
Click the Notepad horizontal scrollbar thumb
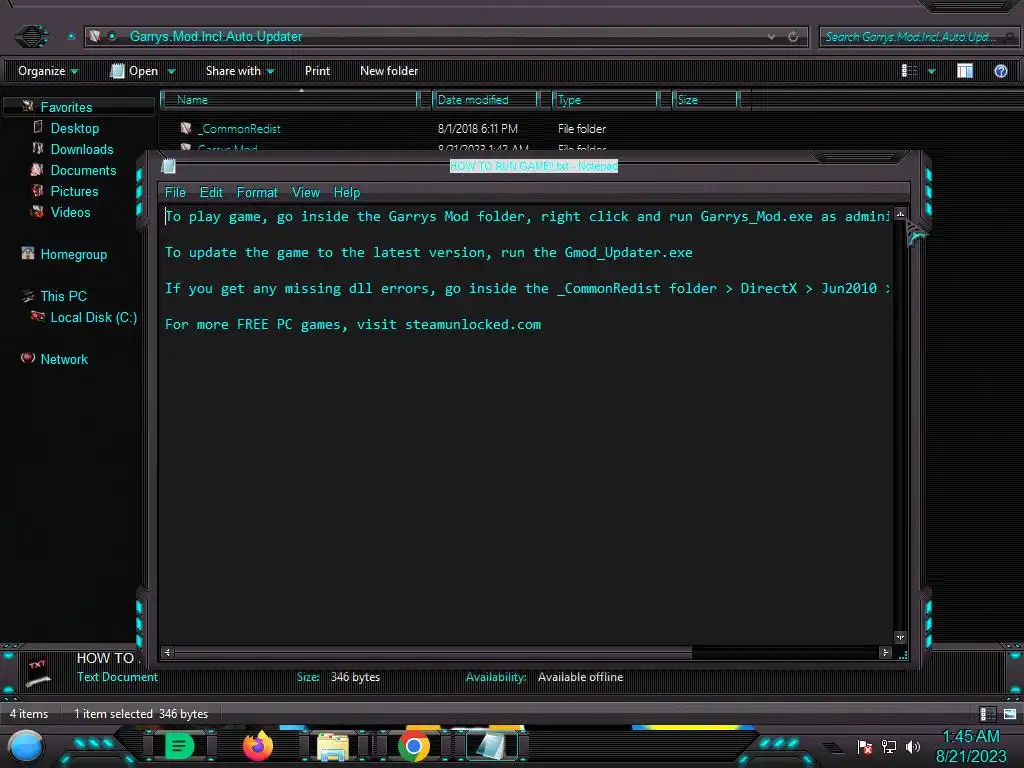tap(433, 652)
